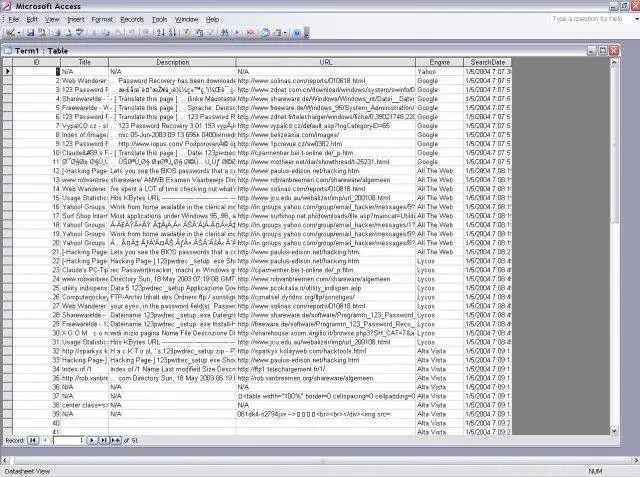Click the sparkyx.kolayweb.com URL cell
This screenshot has height=477, width=640.
pos(326,351)
